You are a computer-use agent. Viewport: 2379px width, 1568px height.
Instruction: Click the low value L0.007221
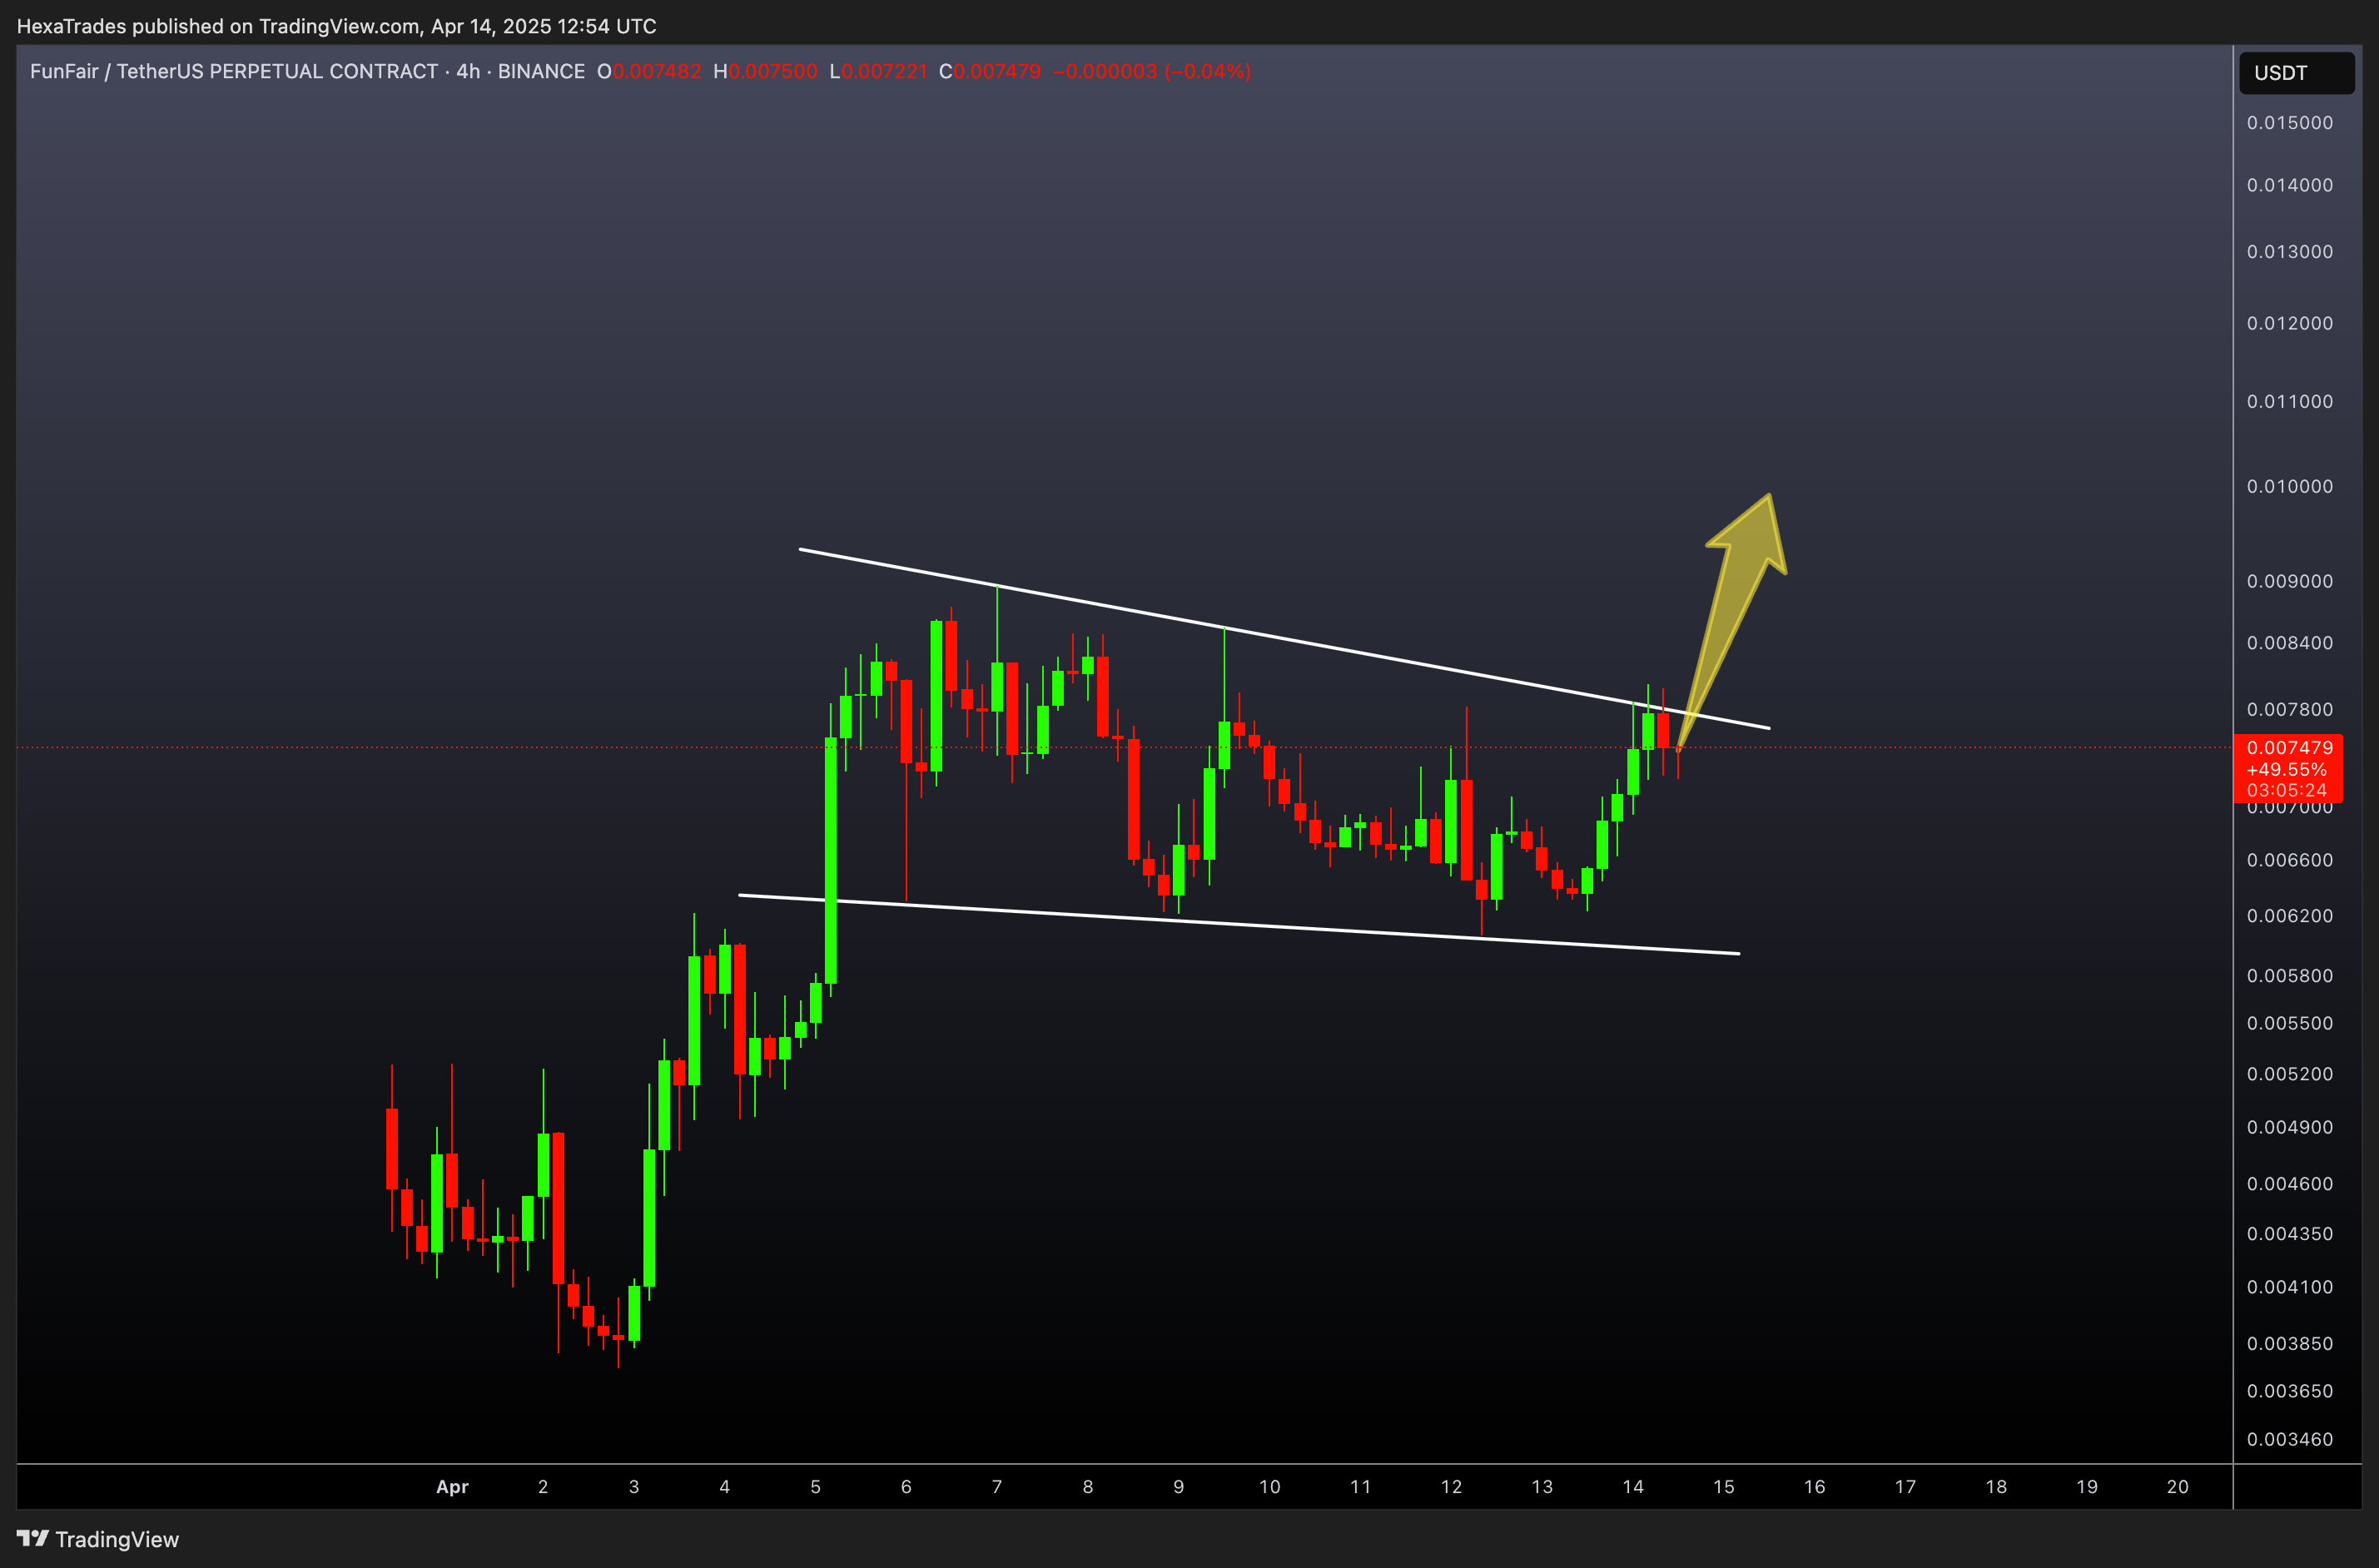tap(878, 71)
